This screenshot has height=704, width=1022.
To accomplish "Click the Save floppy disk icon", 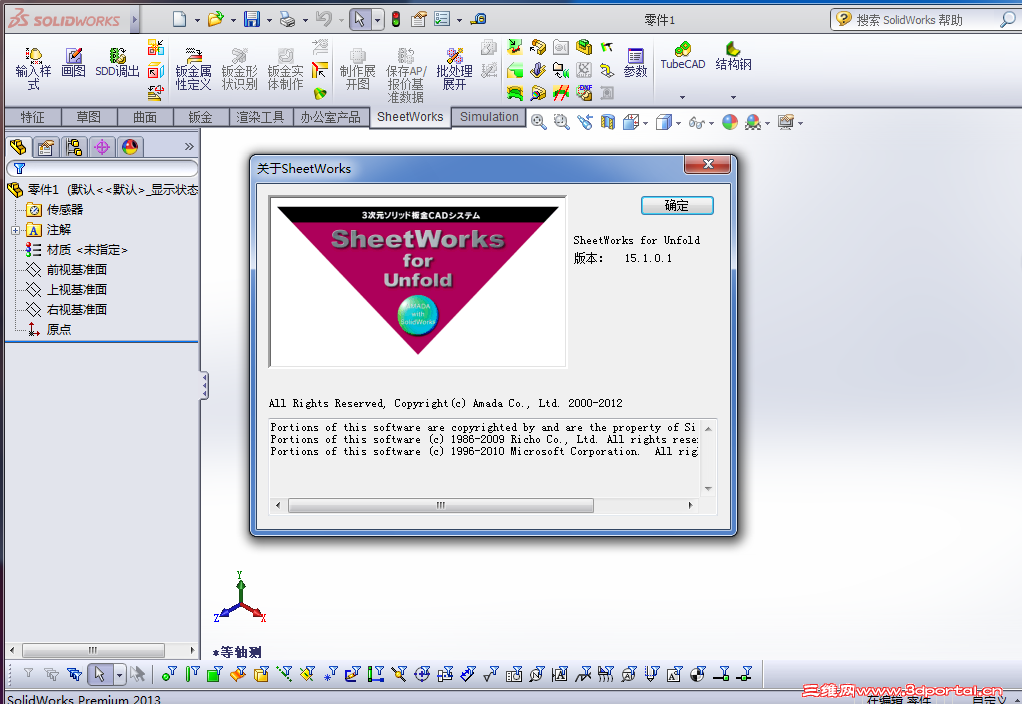I will tap(252, 19).
